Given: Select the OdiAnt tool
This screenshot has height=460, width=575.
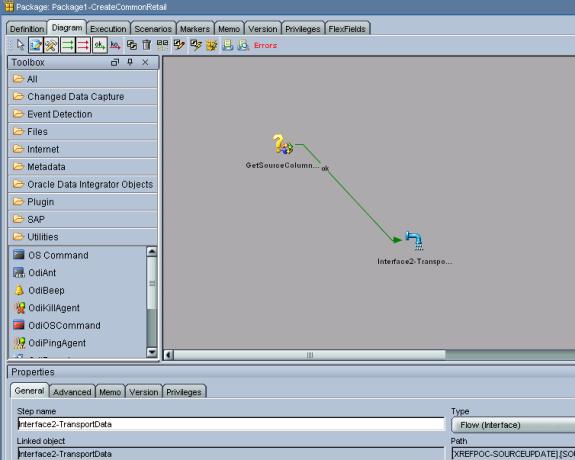Looking at the screenshot, I should click(x=35, y=273).
